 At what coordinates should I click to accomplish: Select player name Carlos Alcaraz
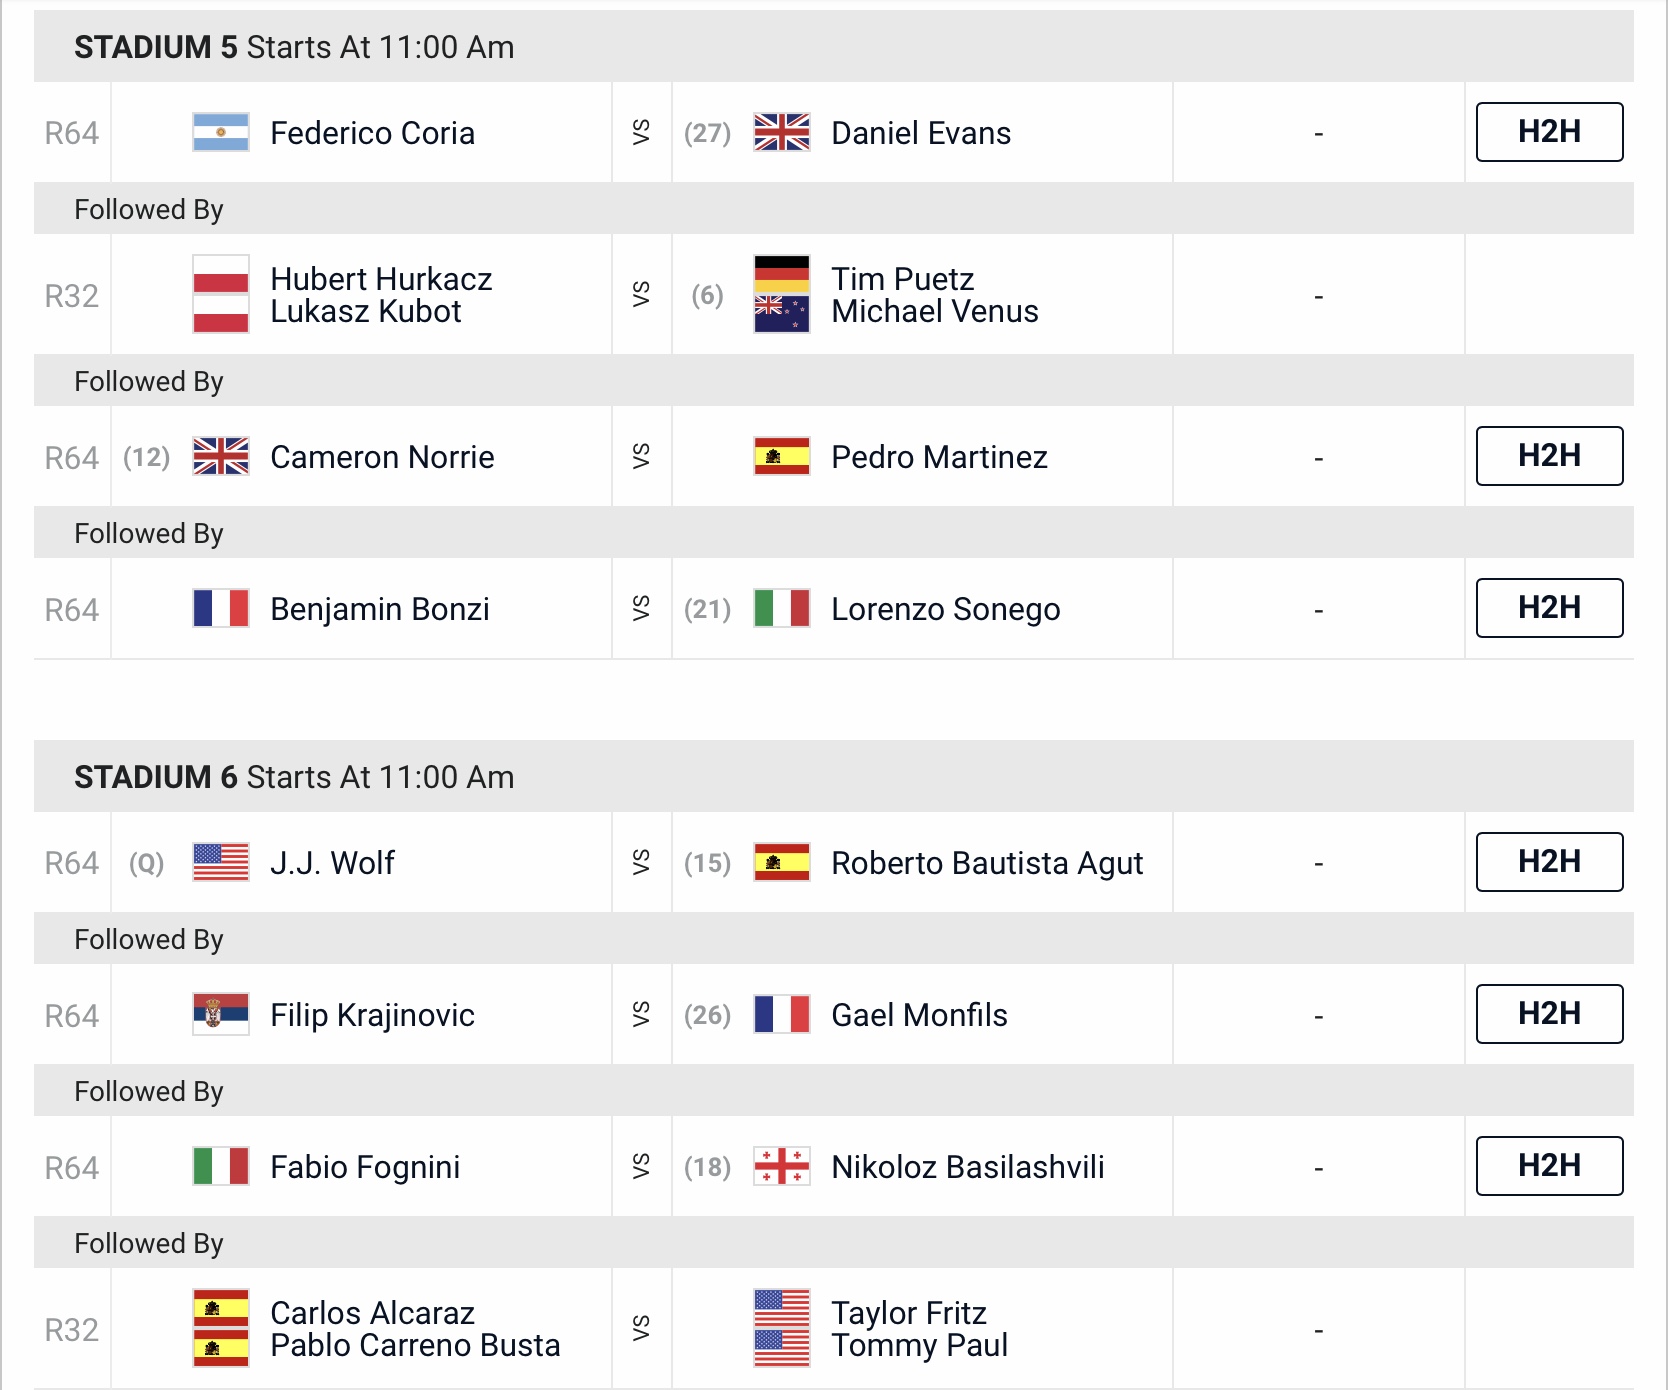(372, 1313)
